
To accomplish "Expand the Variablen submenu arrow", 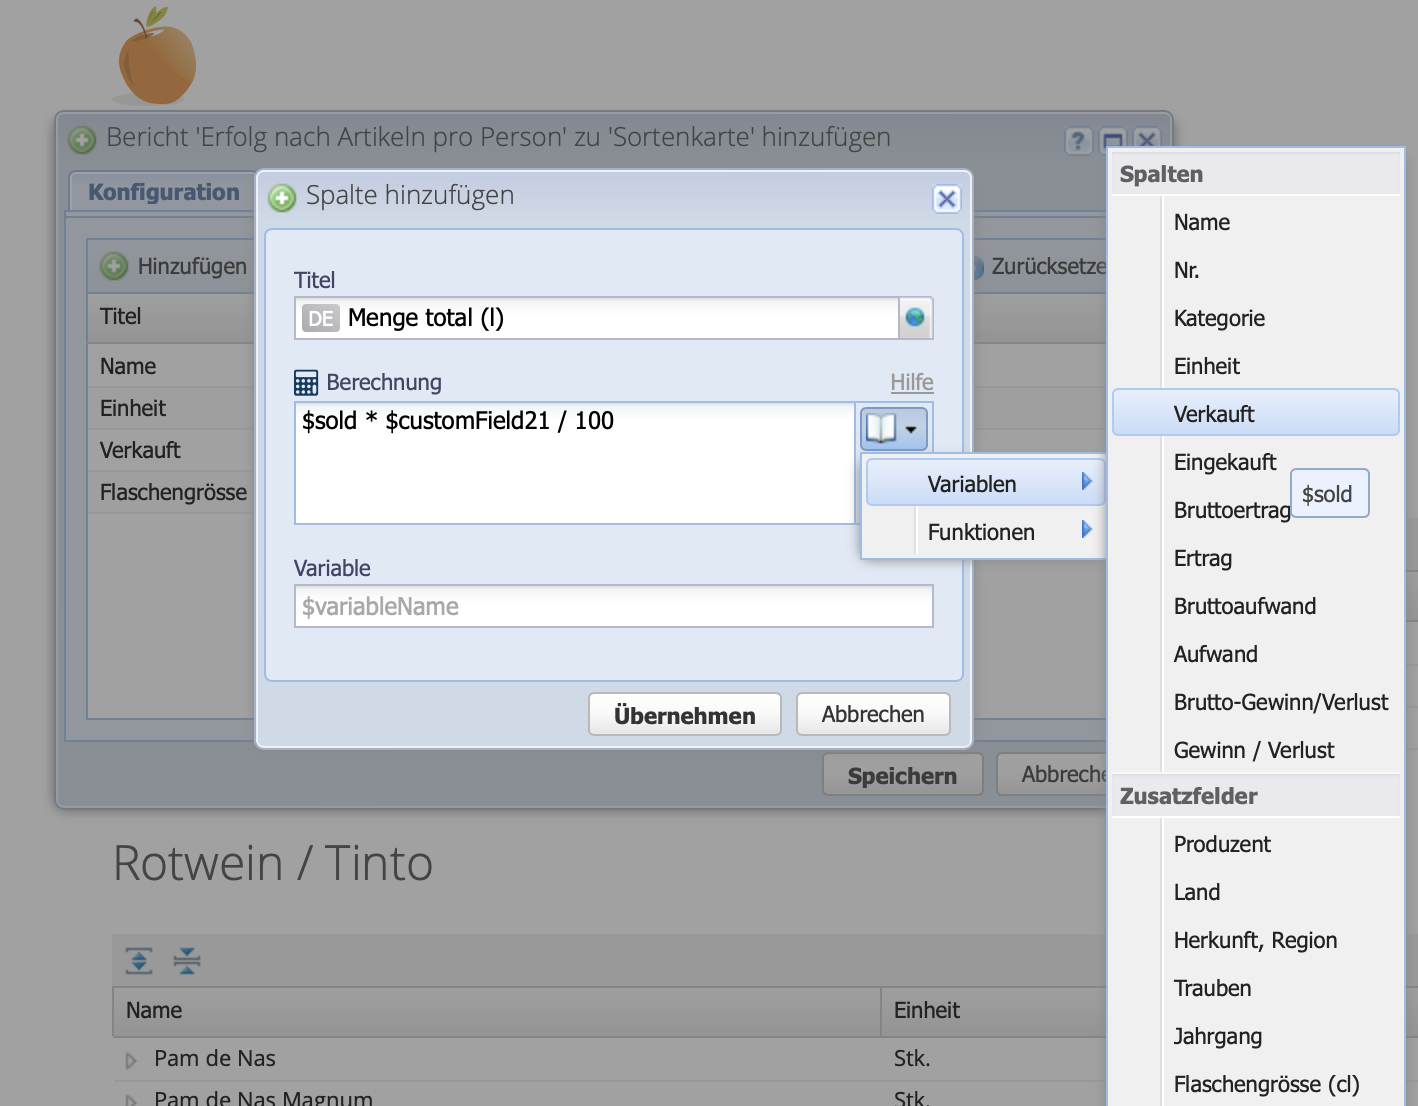I will pos(1088,482).
